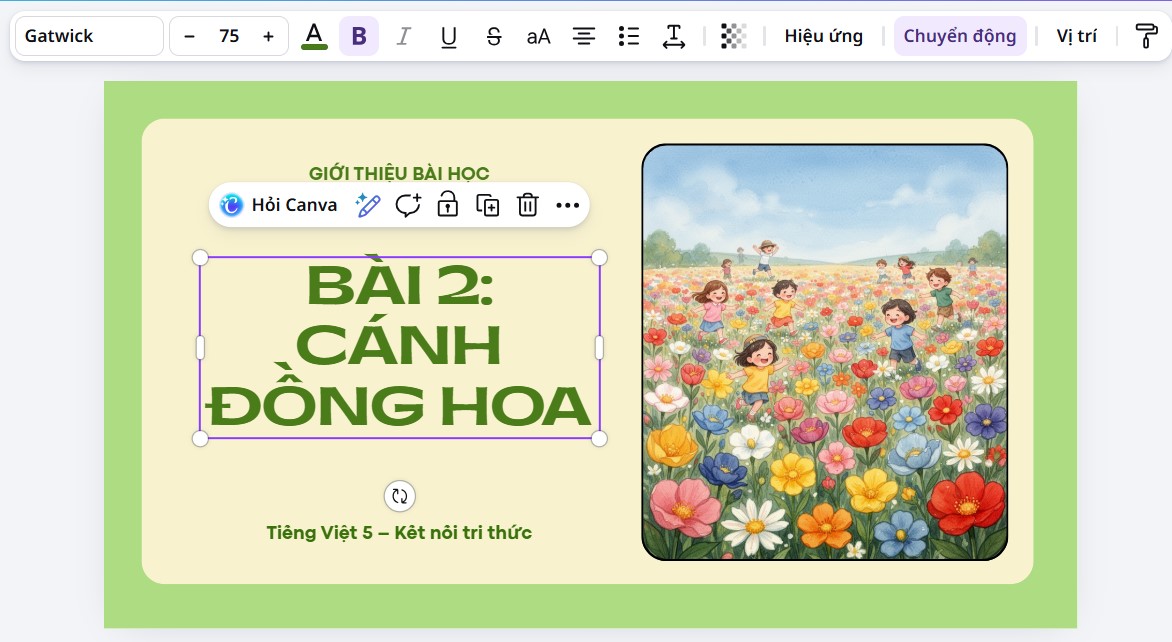Change letter case using the aA icon

point(538,36)
